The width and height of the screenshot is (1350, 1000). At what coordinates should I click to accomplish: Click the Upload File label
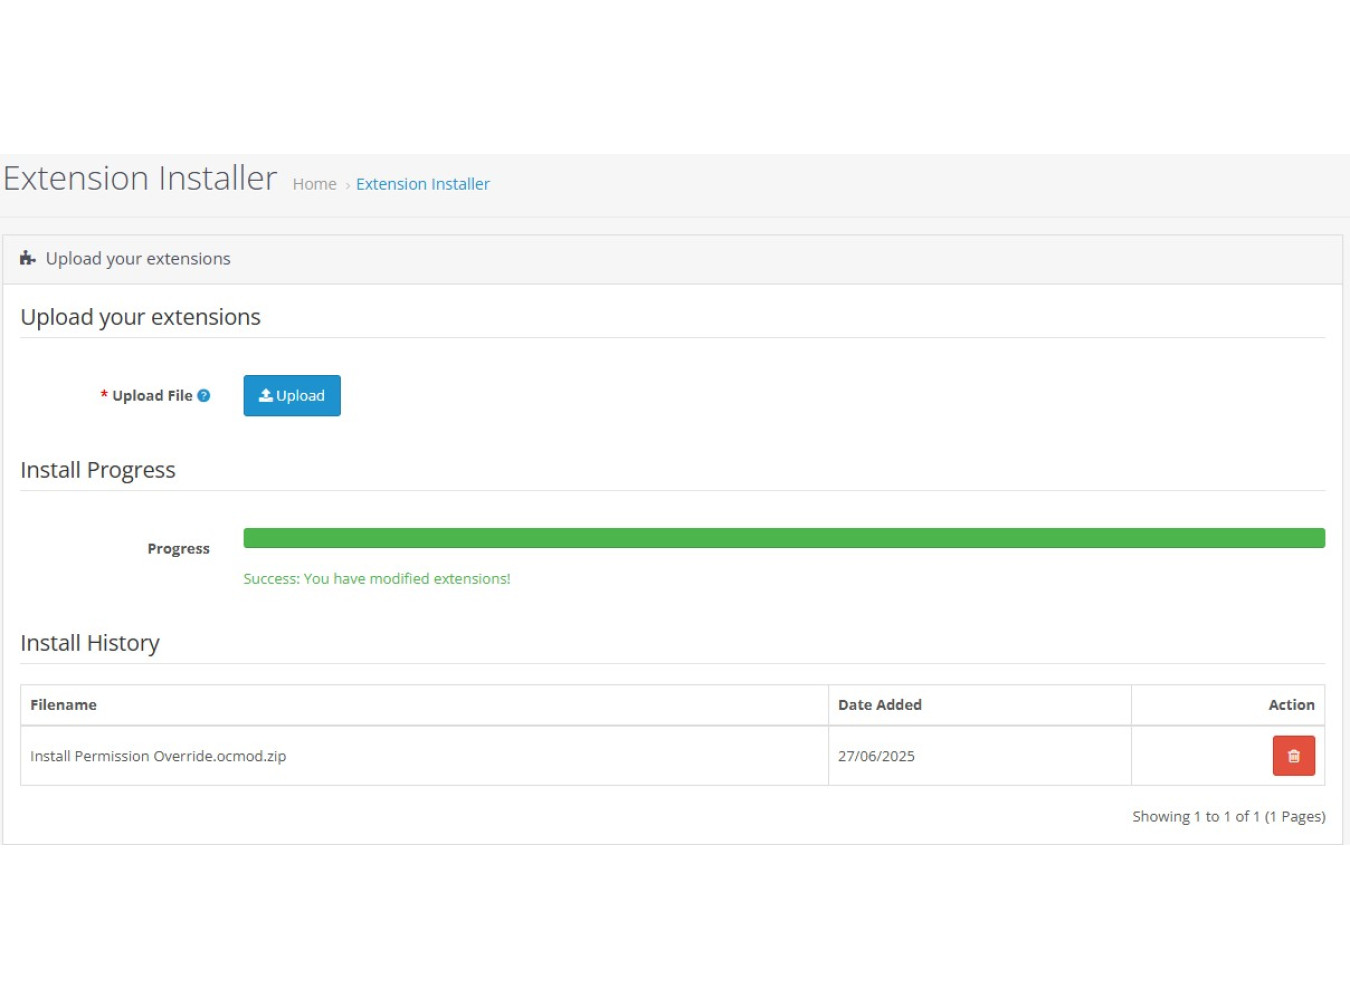pos(152,396)
